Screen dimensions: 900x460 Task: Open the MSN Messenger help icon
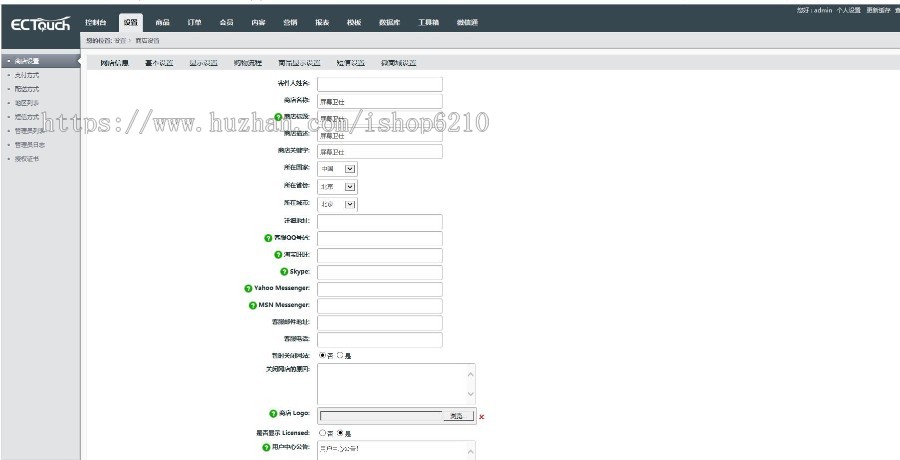(x=253, y=305)
